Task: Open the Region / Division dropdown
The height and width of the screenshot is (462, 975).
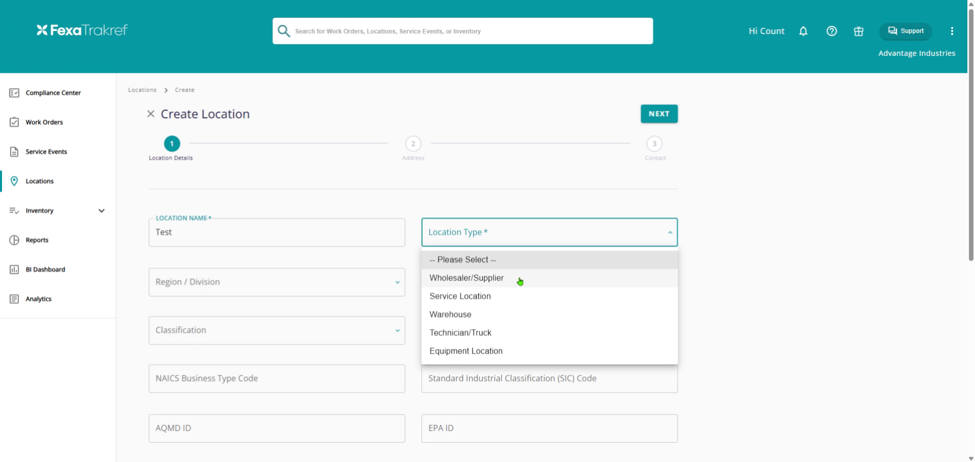Action: (x=277, y=282)
